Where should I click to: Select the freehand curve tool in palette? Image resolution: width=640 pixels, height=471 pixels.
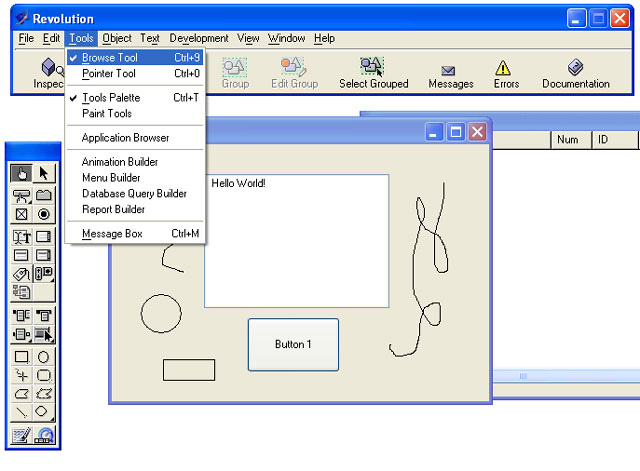[x=21, y=375]
